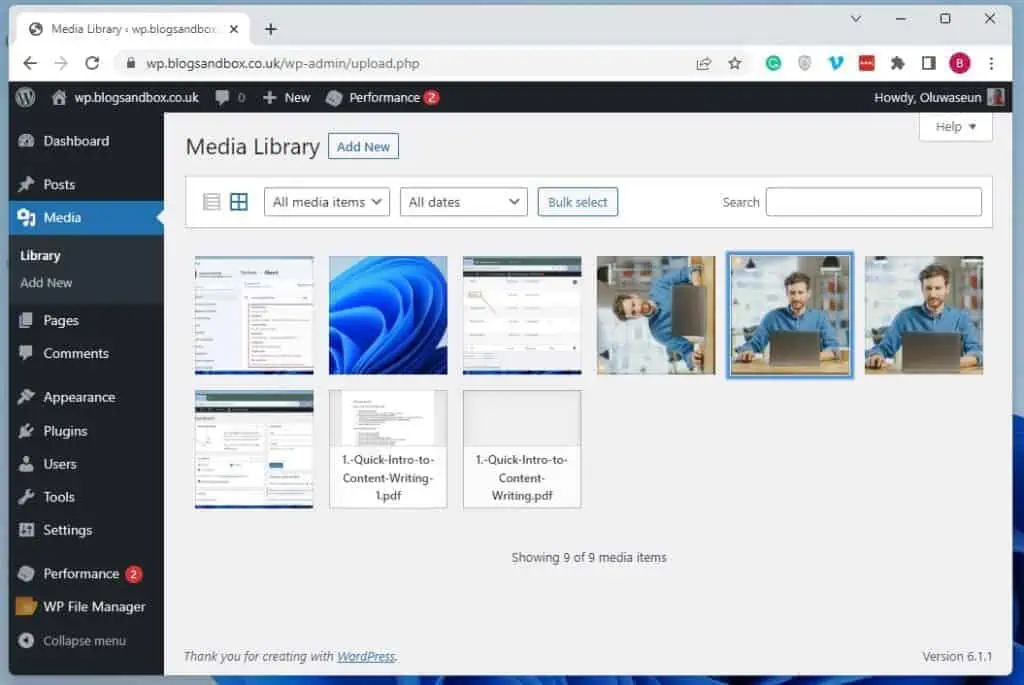Click the Plugins plug icon
1024x685 pixels.
(26, 431)
